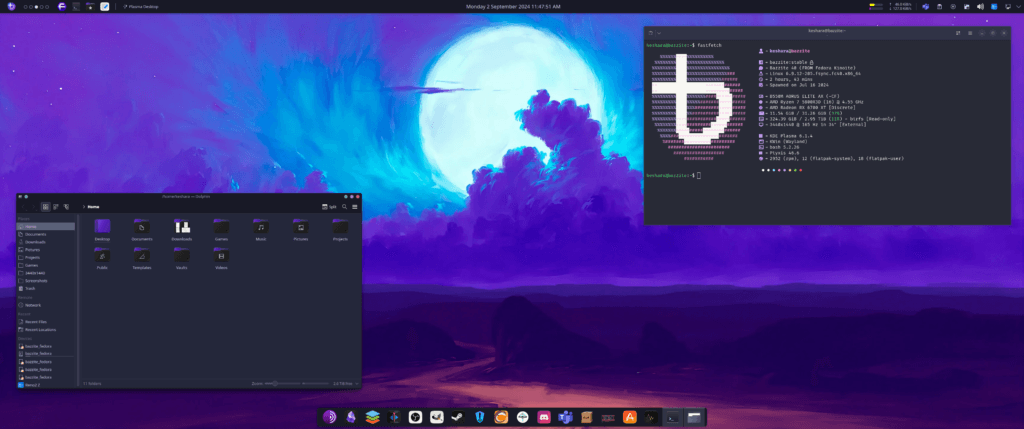
Task: Click the Plasma Desktop label in top panel
Action: 142,7
